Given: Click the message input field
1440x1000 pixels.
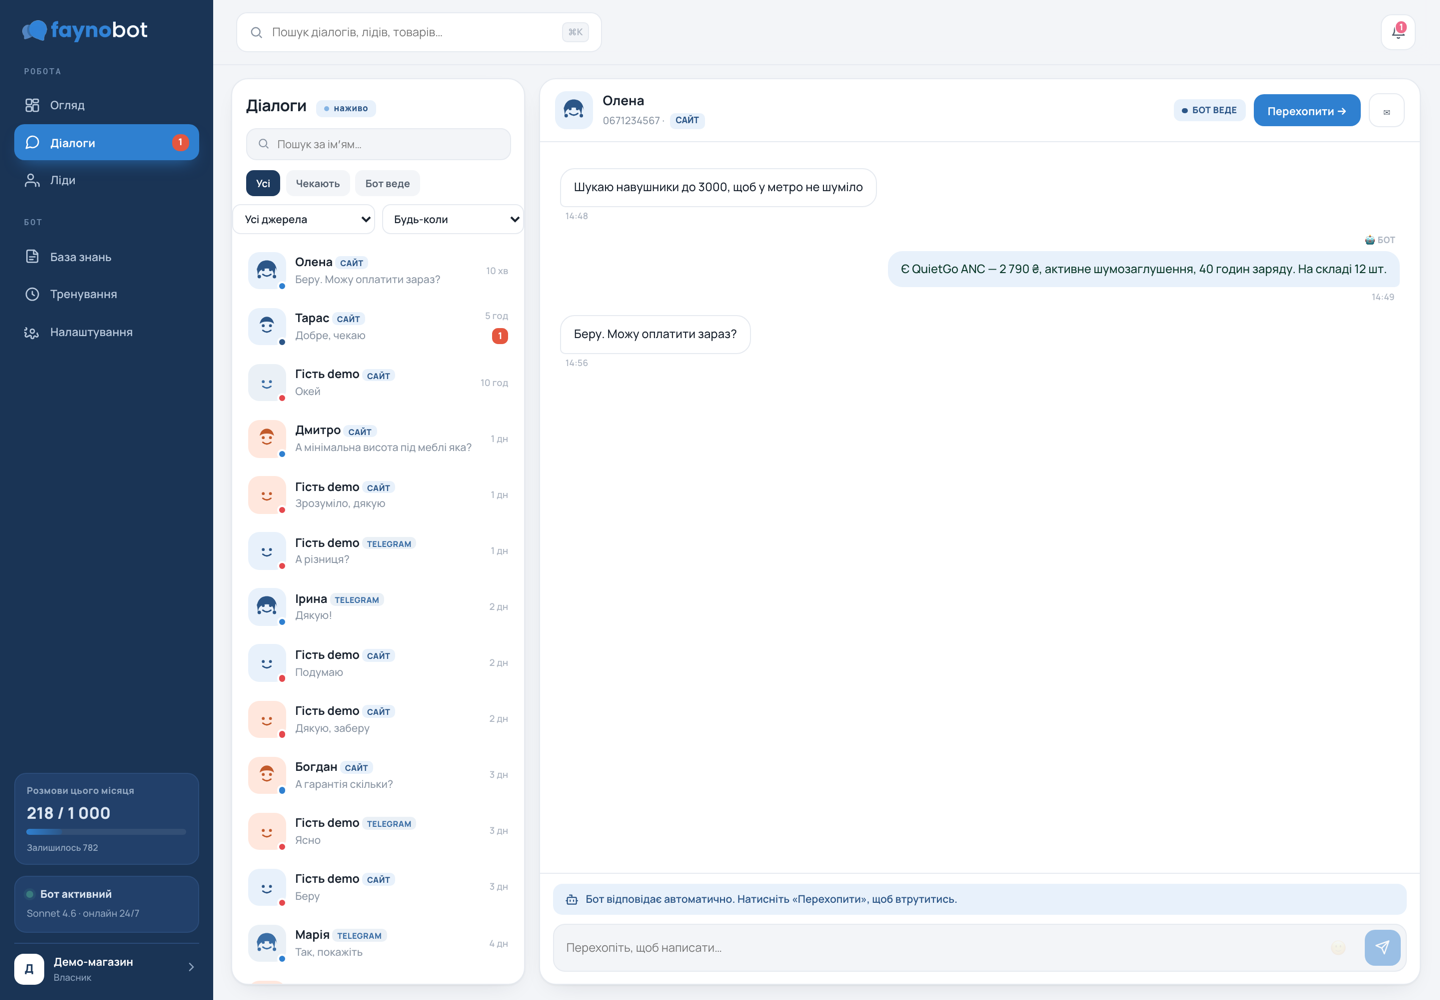Looking at the screenshot, I should tap(940, 948).
